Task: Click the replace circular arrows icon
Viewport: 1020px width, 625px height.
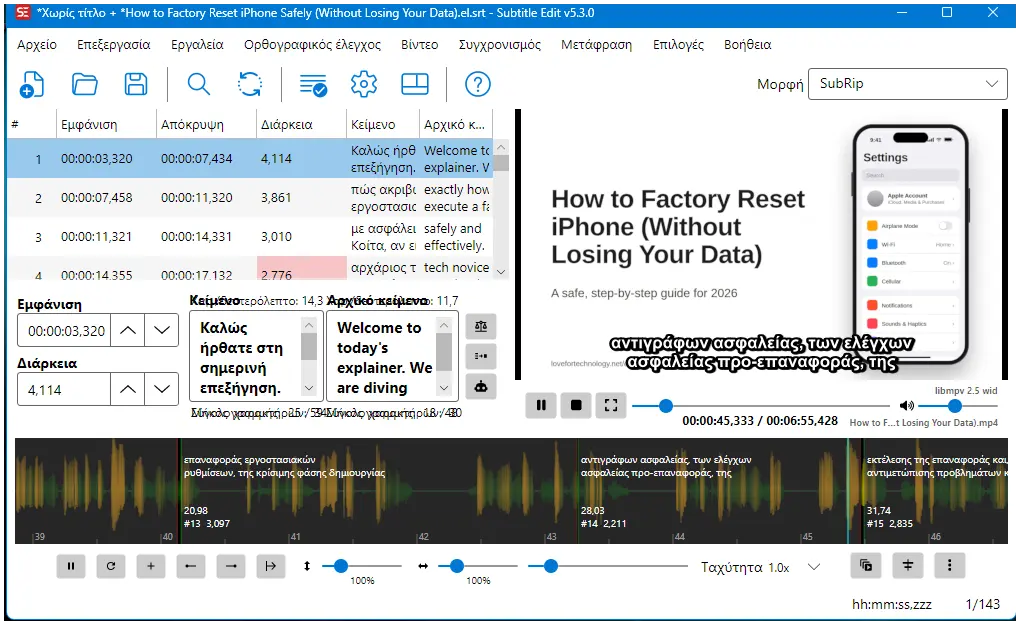Action: click(x=250, y=85)
